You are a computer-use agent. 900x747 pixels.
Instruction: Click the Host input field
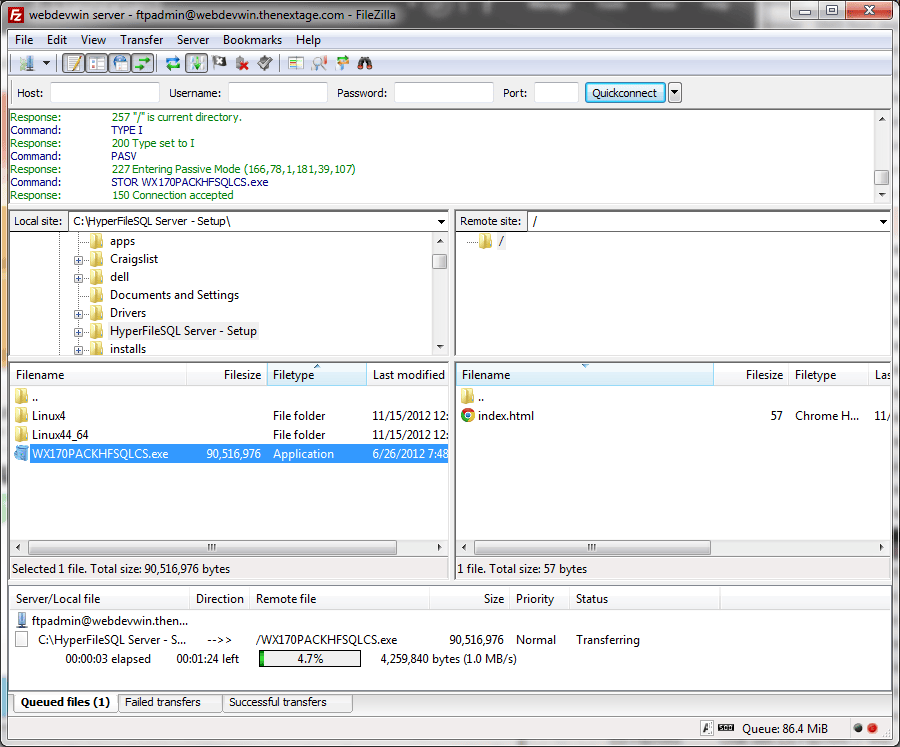tap(104, 92)
